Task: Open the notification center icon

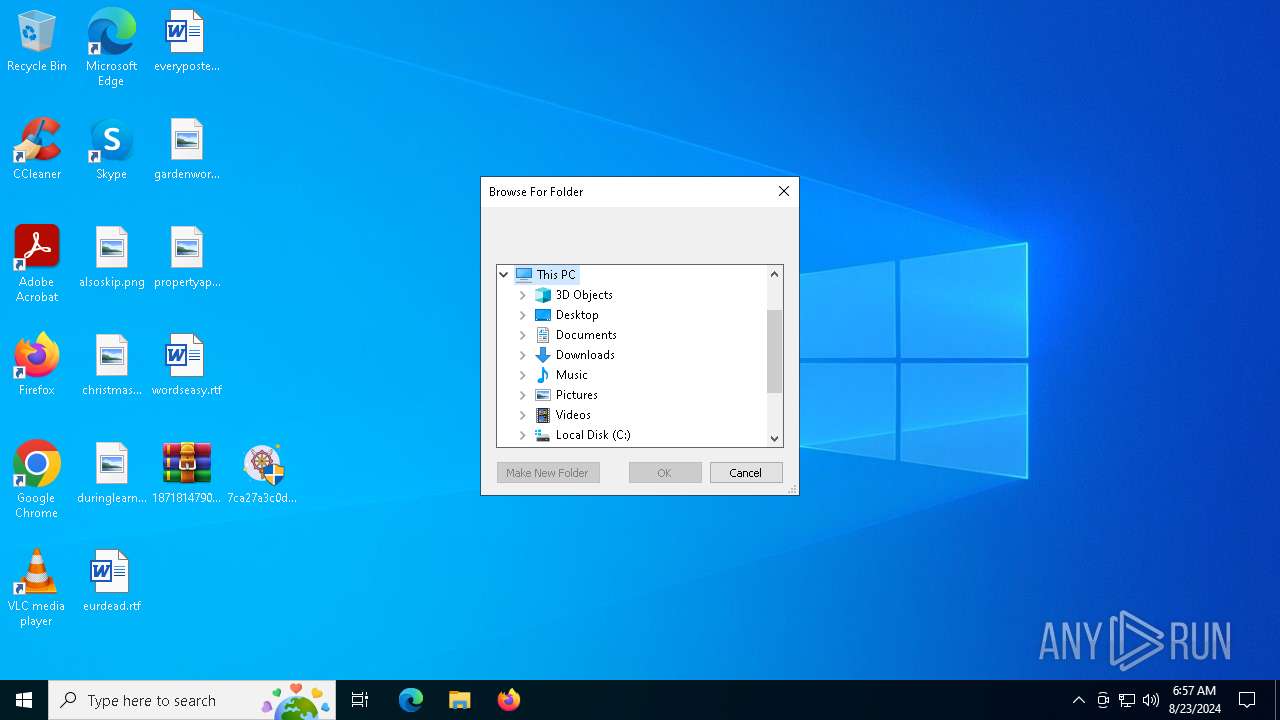Action: coord(1247,700)
